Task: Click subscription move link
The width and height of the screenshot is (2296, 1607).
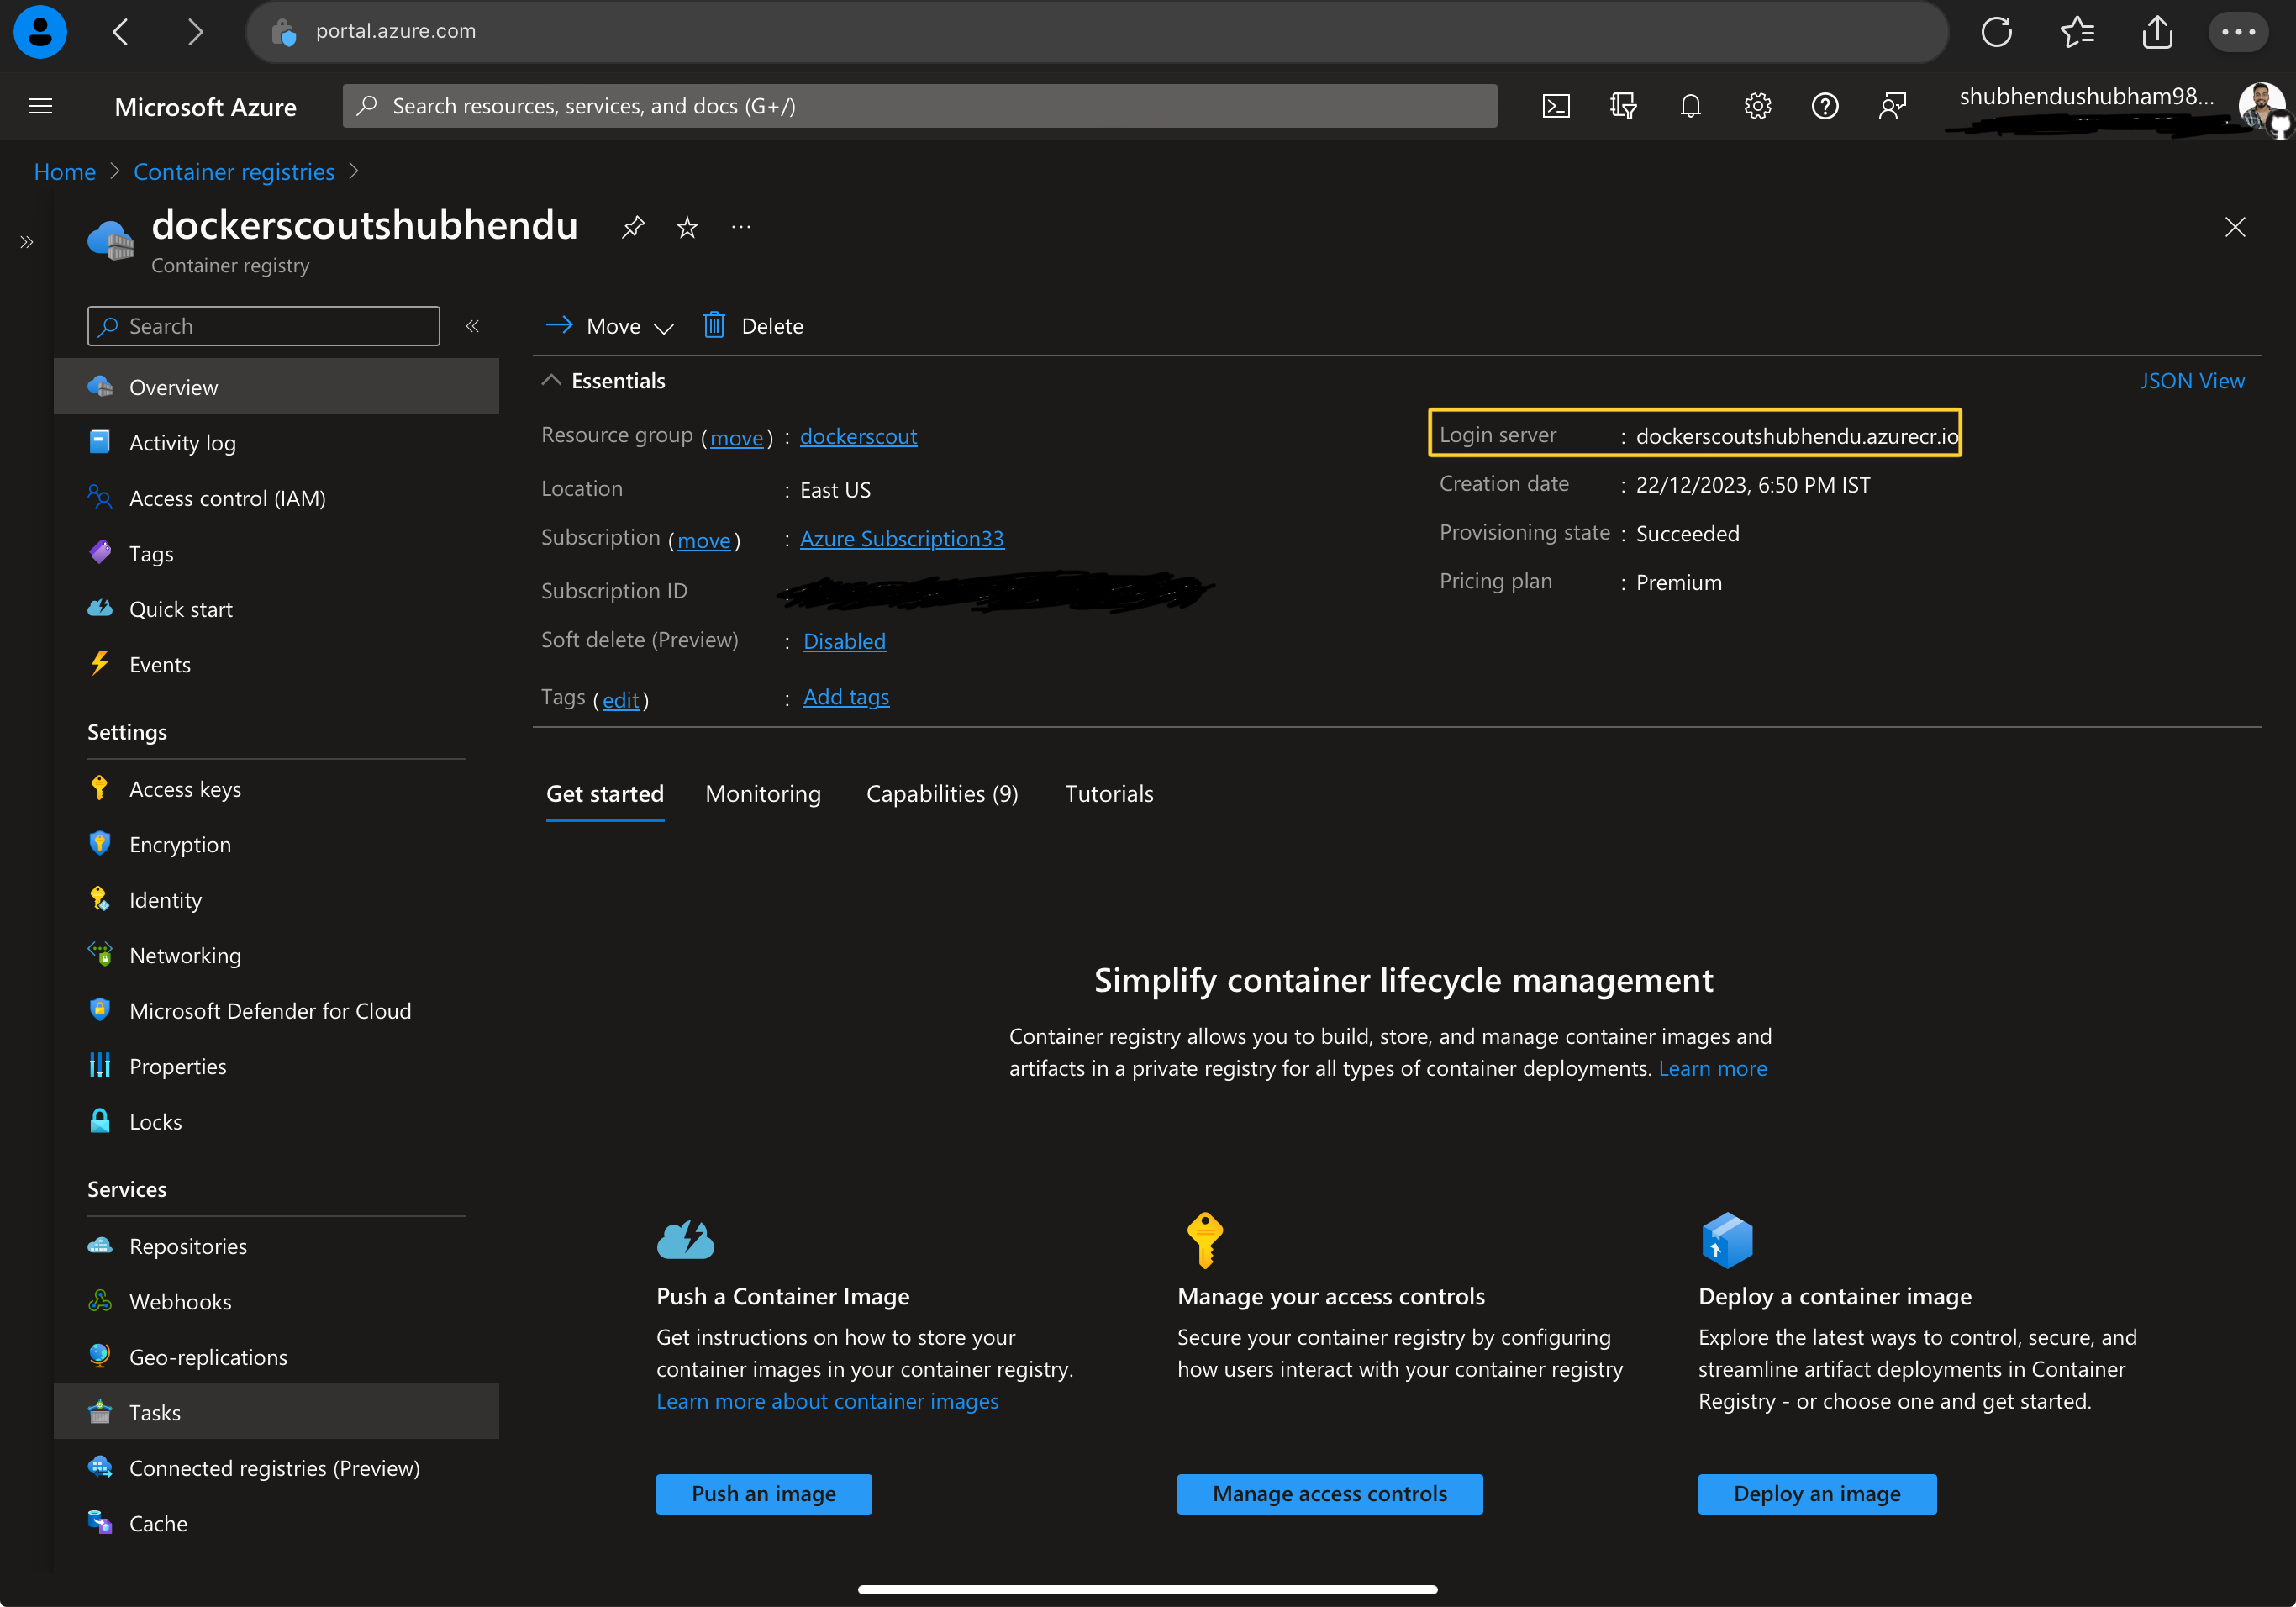Action: tap(704, 541)
